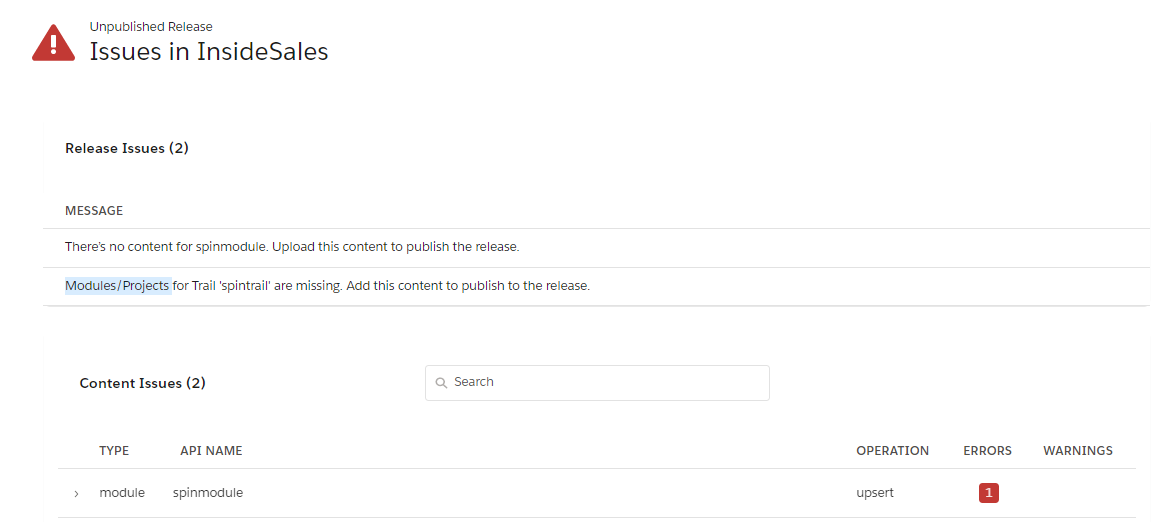Sort by OPERATION column header
Viewport: 1157px width, 522px height.
coord(892,451)
